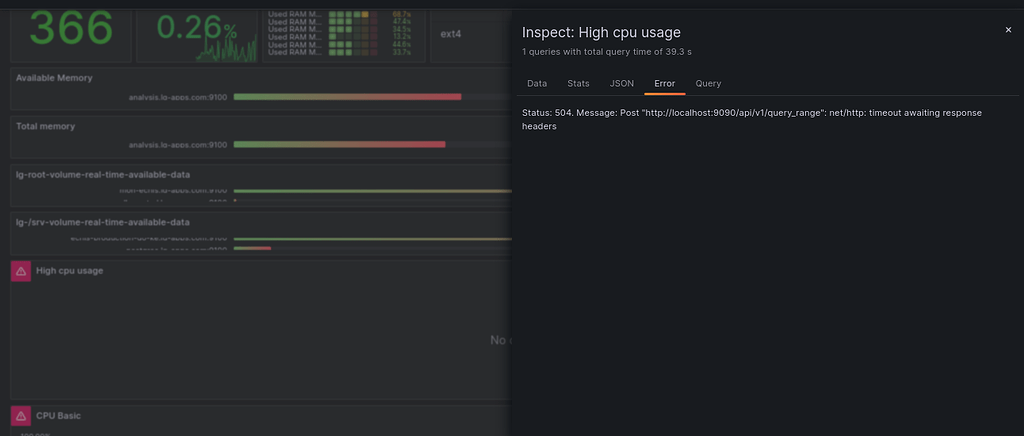Switch to the Data tab
This screenshot has height=436, width=1024.
click(x=537, y=83)
